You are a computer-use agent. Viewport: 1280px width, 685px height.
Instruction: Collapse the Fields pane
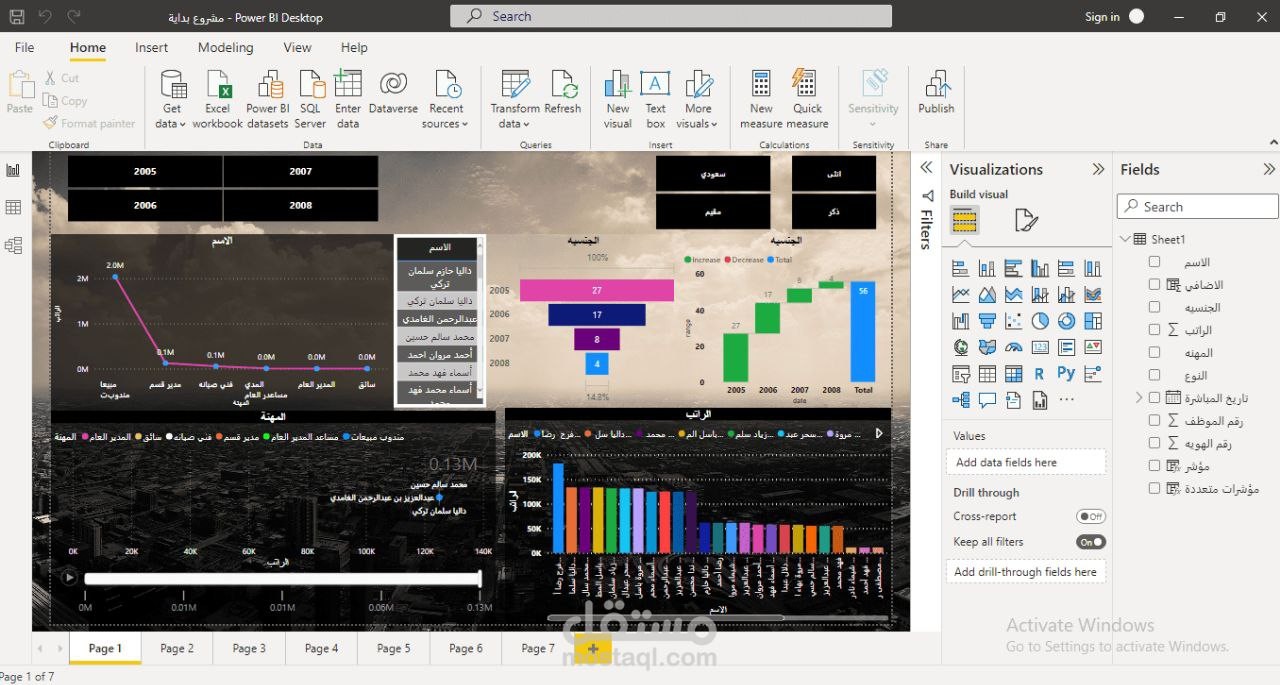[1269, 169]
